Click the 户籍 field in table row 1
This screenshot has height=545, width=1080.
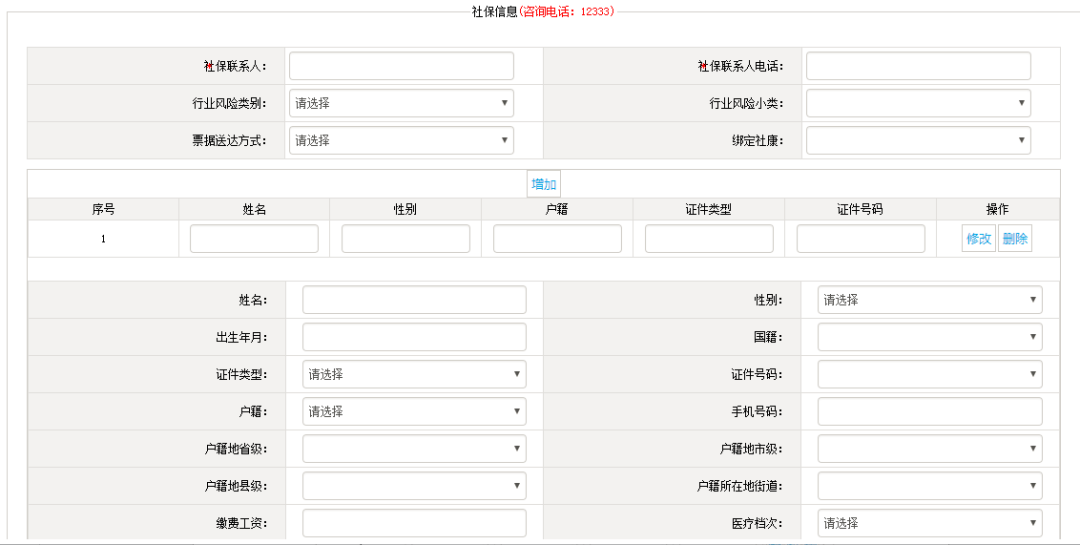(x=557, y=239)
